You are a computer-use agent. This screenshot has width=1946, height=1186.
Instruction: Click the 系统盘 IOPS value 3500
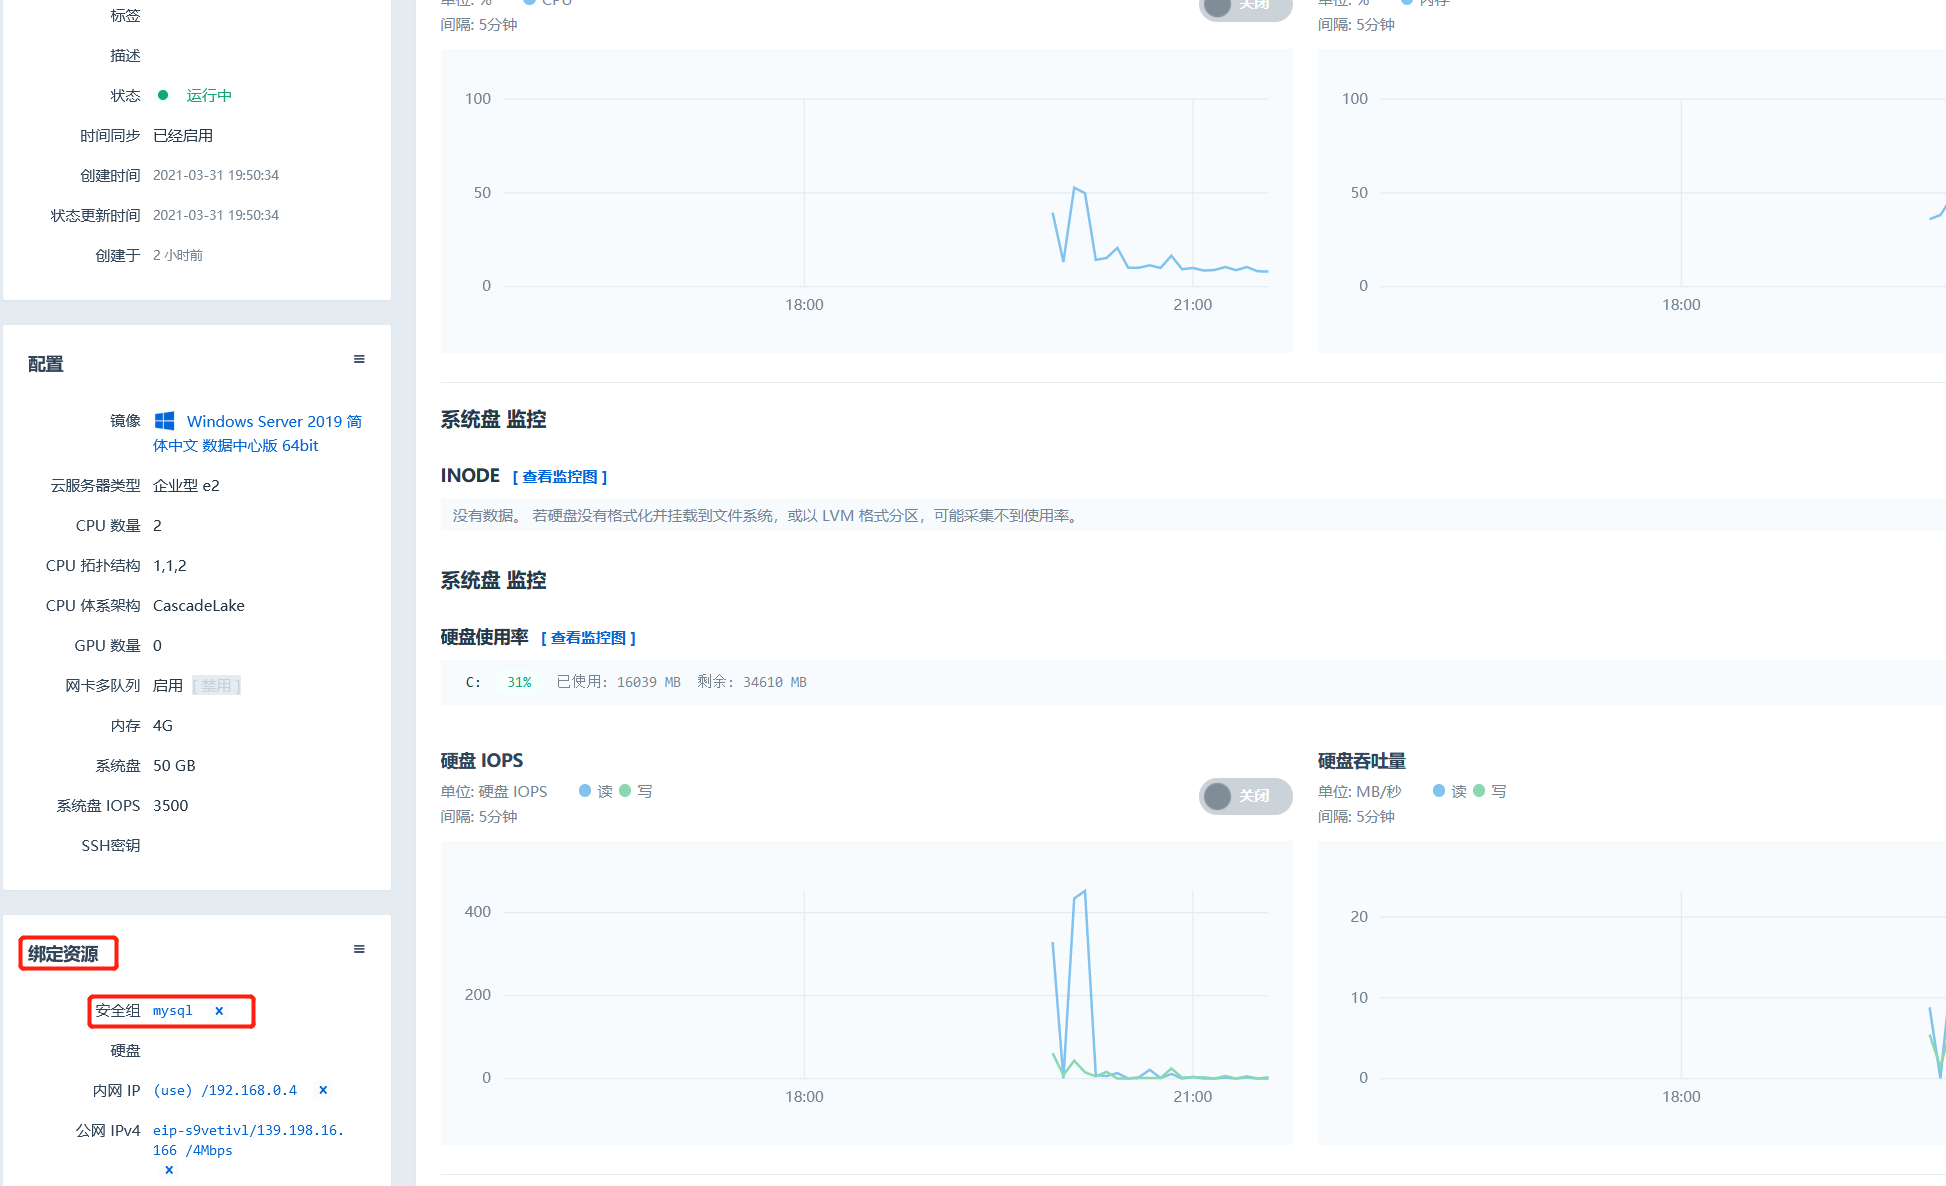(170, 805)
